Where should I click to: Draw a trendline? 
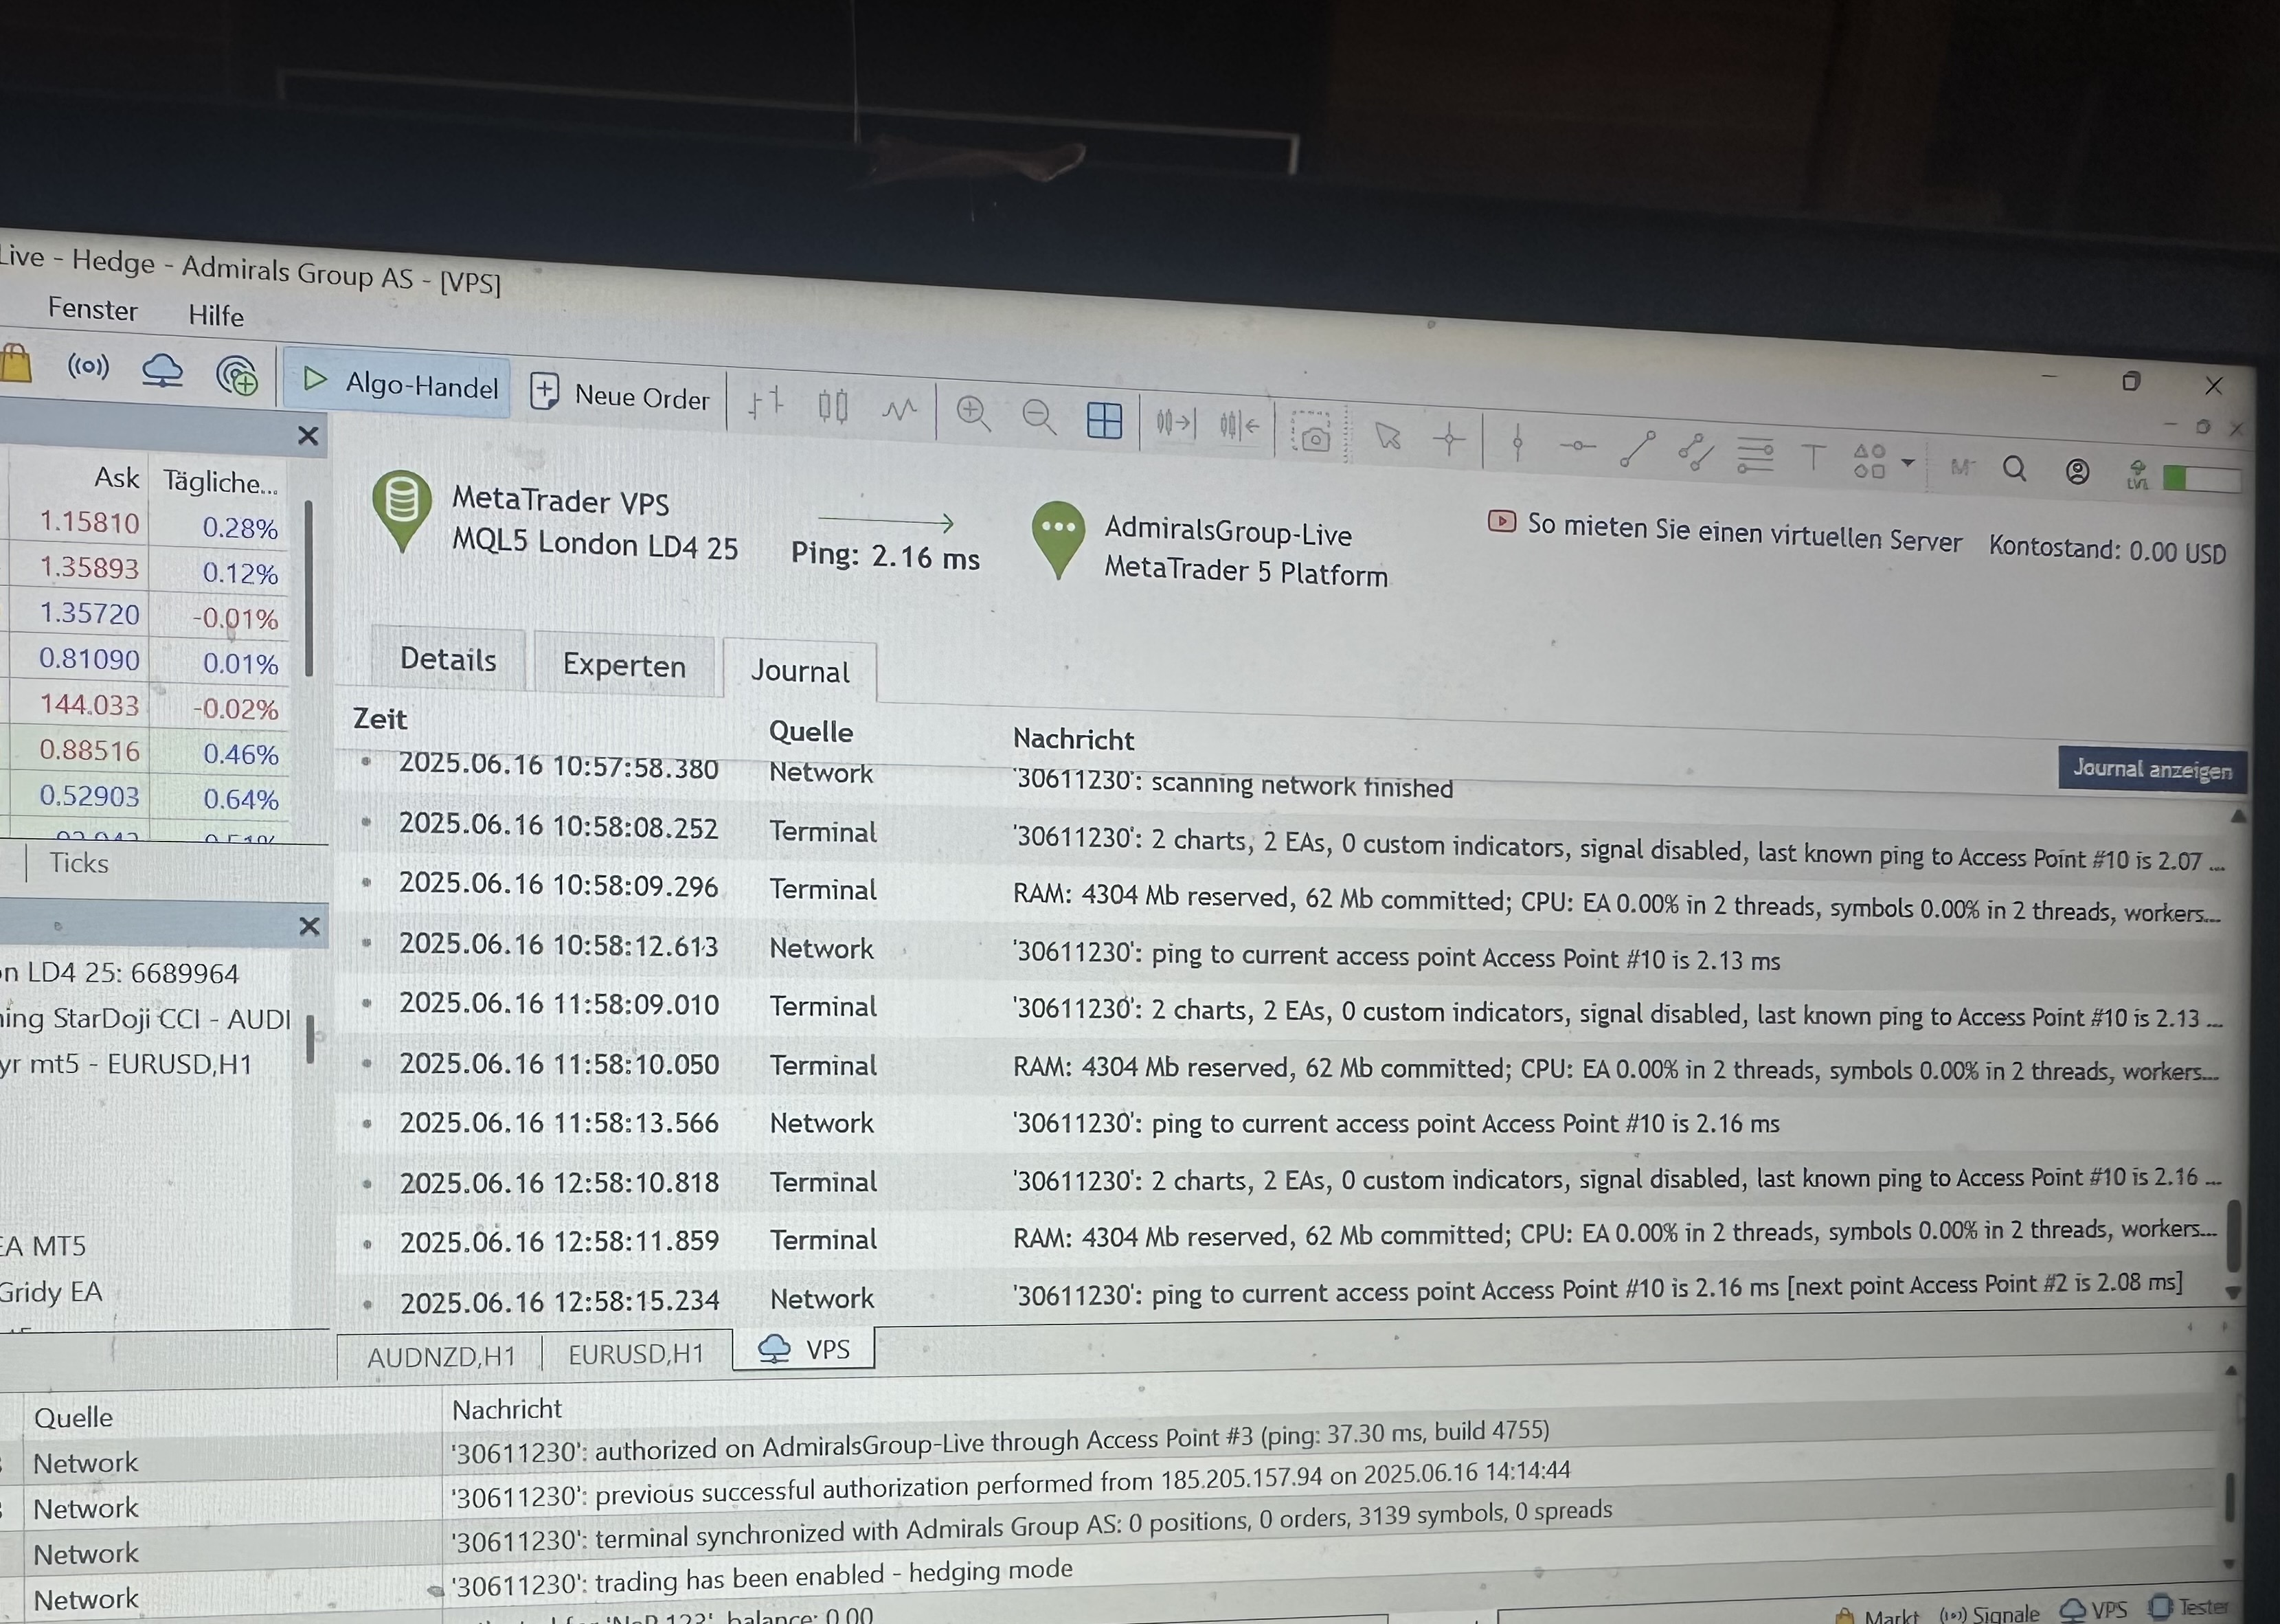[1637, 448]
